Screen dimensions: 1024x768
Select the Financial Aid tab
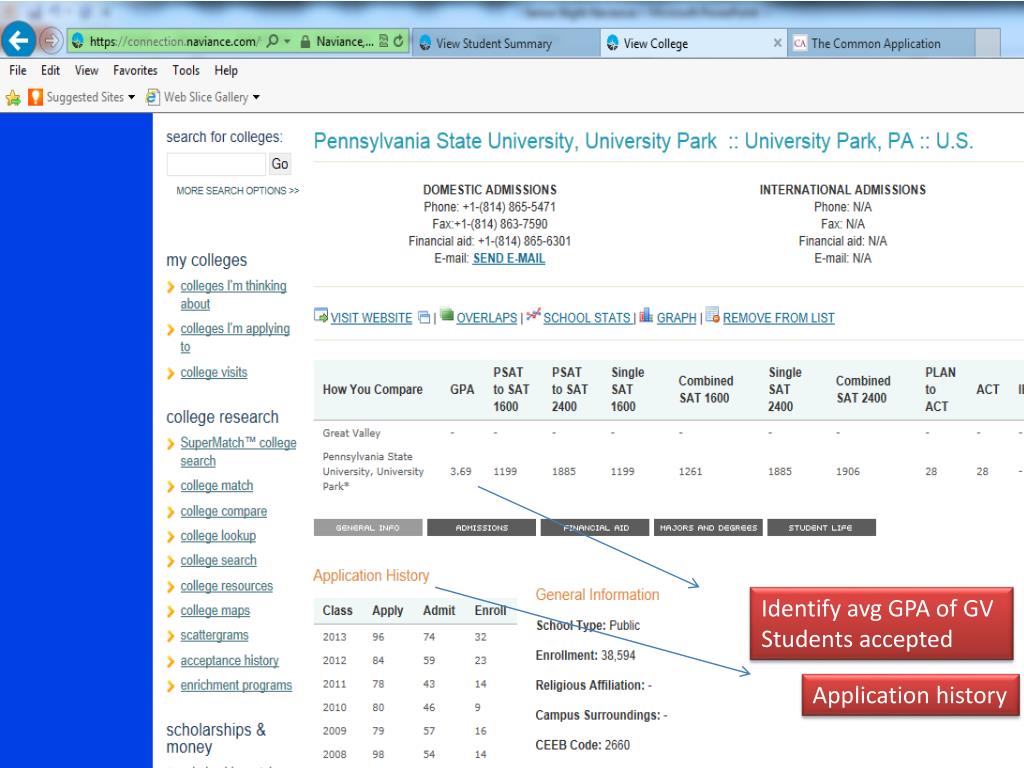tap(595, 528)
